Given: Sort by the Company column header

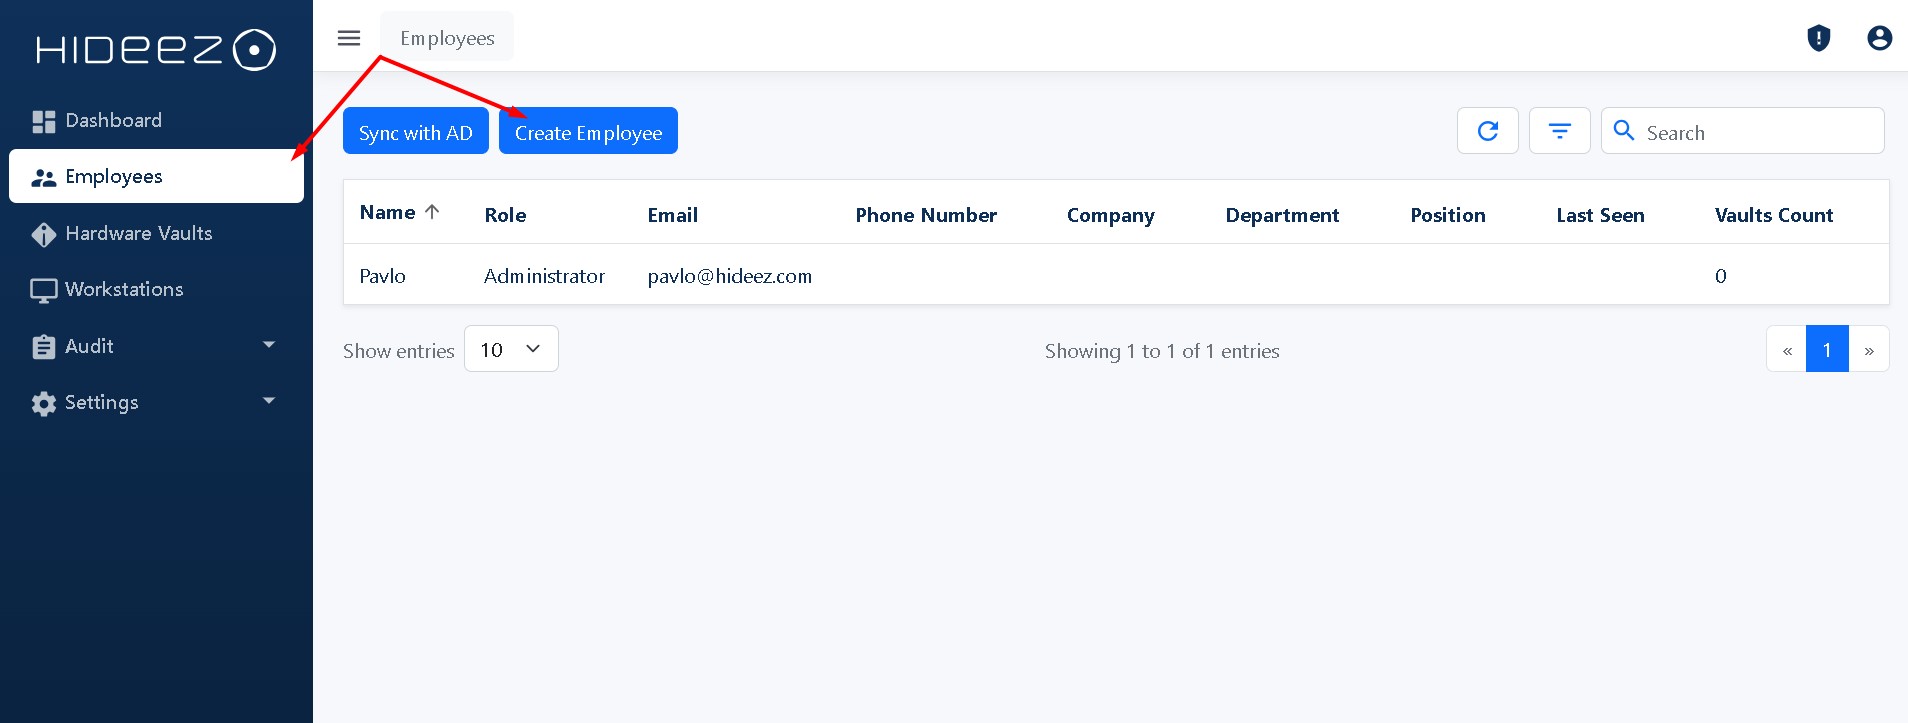Looking at the screenshot, I should click(1110, 216).
